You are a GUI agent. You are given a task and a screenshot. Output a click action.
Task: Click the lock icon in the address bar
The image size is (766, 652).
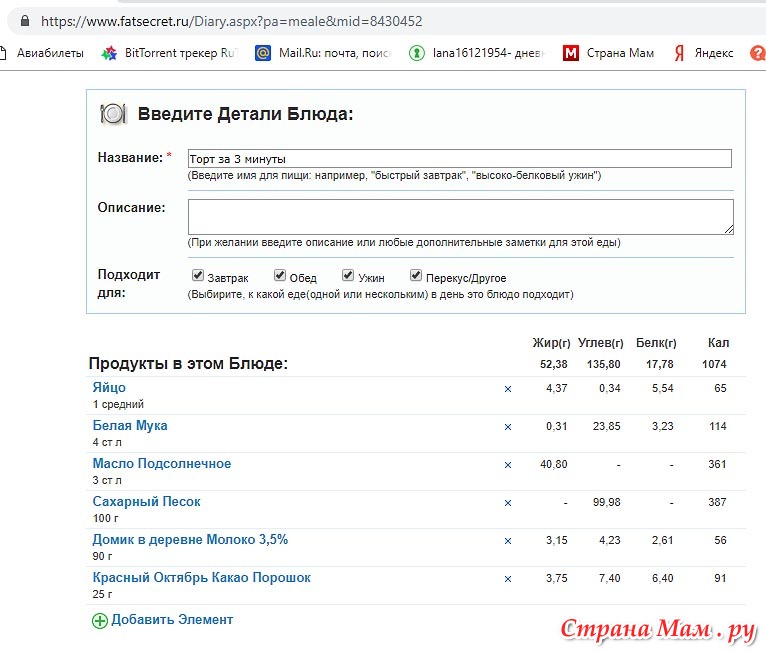point(25,21)
